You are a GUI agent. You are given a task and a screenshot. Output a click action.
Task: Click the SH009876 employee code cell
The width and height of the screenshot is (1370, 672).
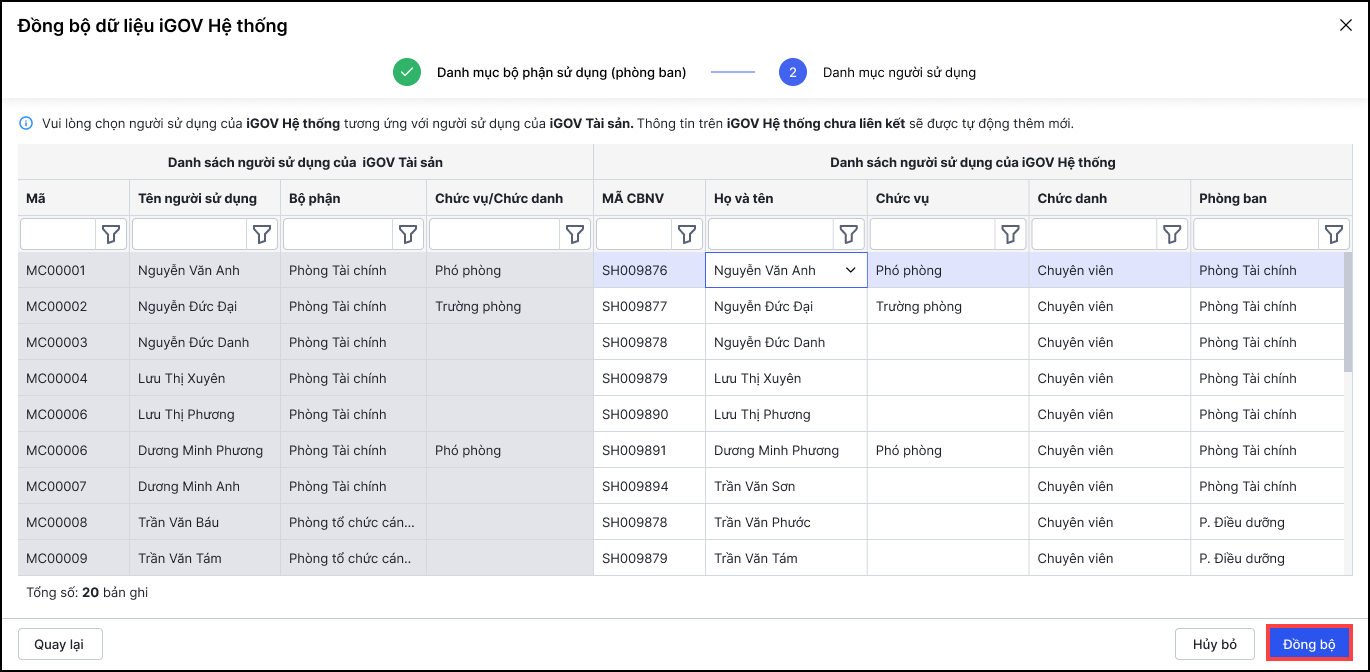click(x=649, y=270)
